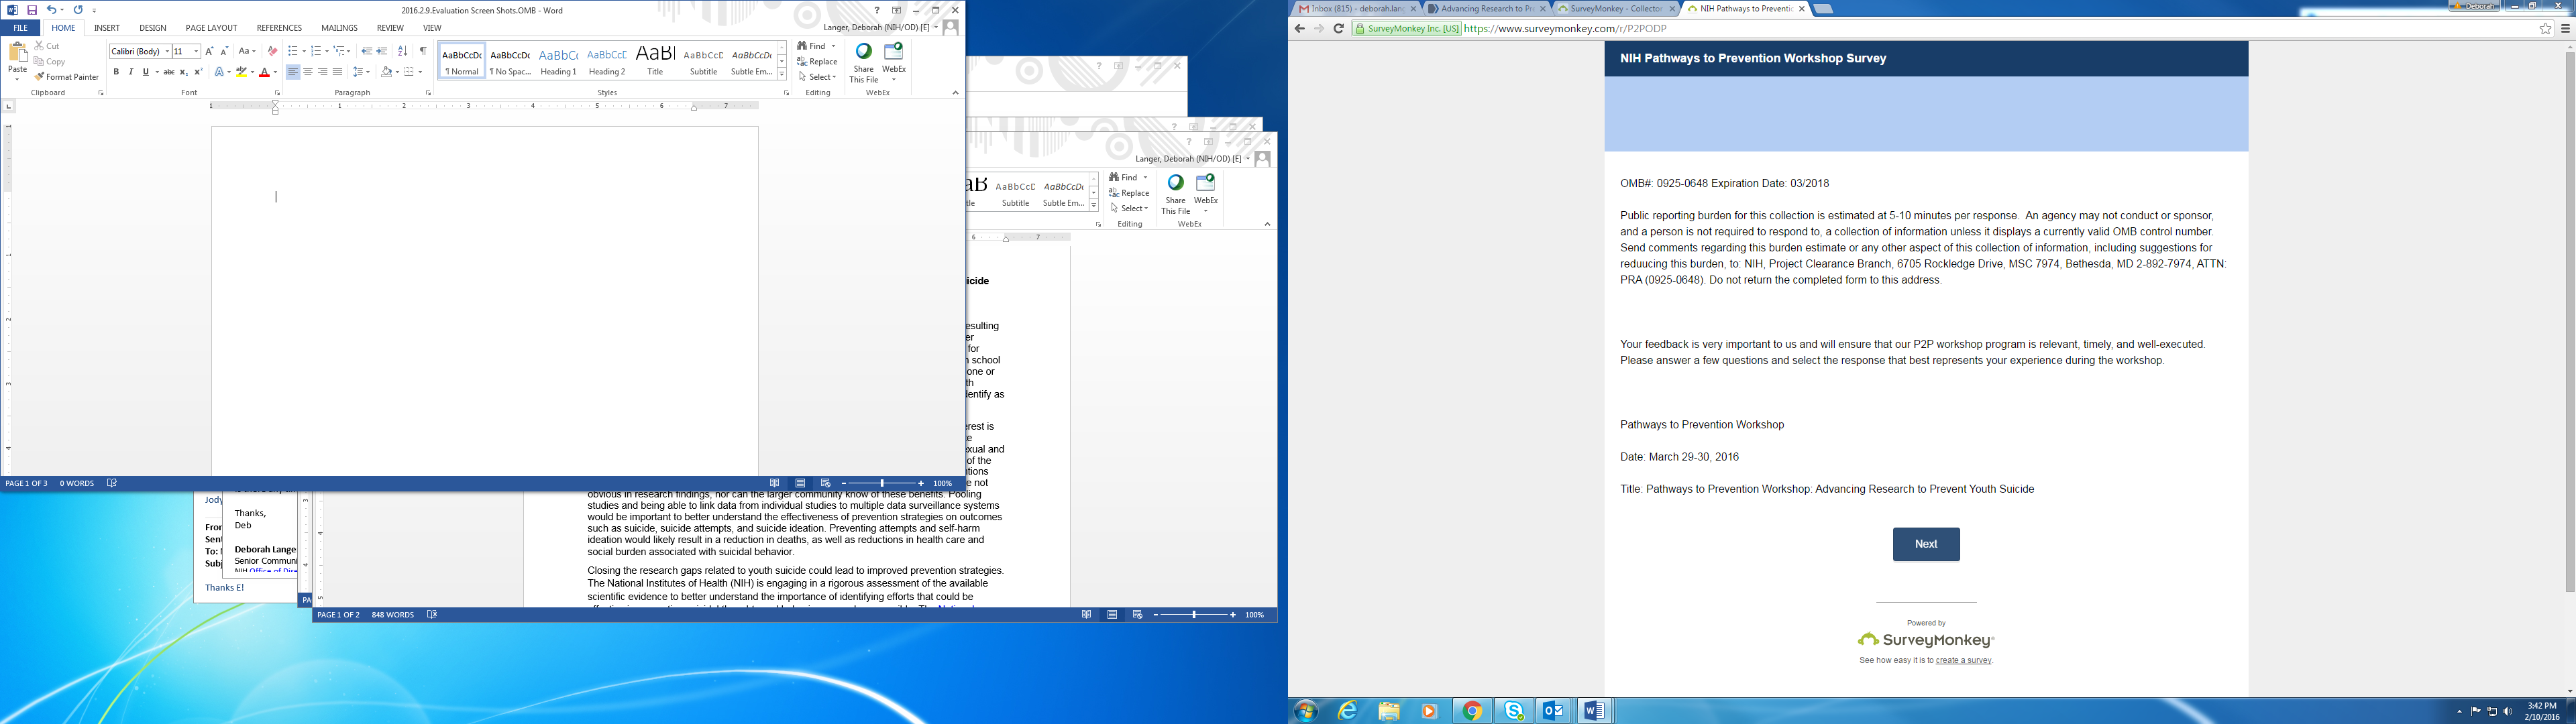
Task: Click the Increase Indent icon
Action: pyautogui.click(x=381, y=51)
